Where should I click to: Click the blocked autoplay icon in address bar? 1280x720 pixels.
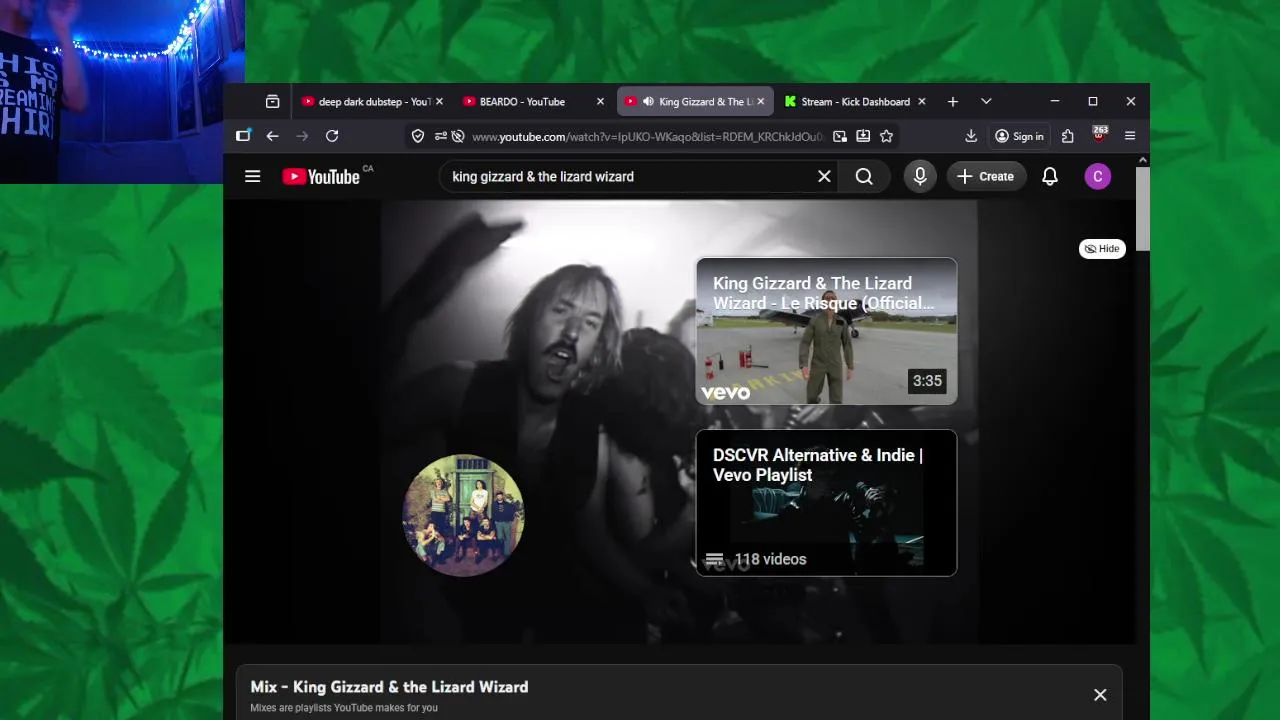coord(458,136)
